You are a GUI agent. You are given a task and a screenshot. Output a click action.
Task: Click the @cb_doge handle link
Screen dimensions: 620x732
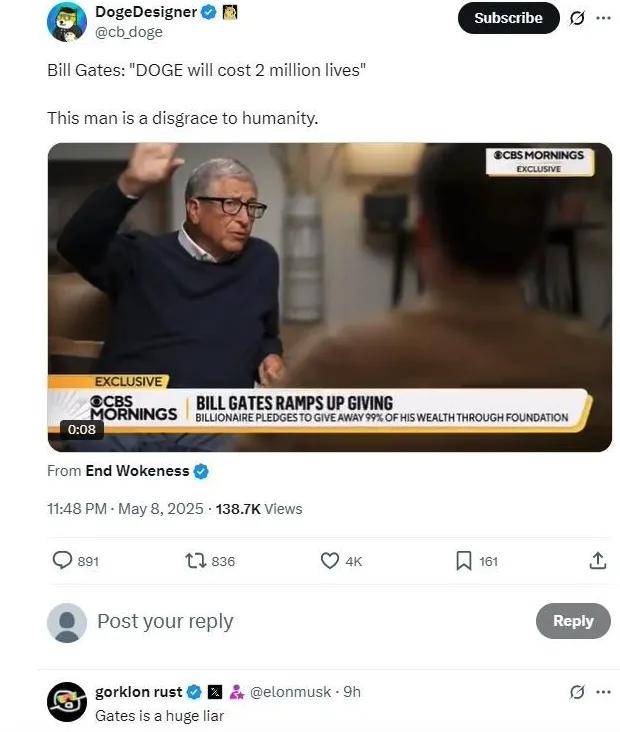click(x=129, y=32)
